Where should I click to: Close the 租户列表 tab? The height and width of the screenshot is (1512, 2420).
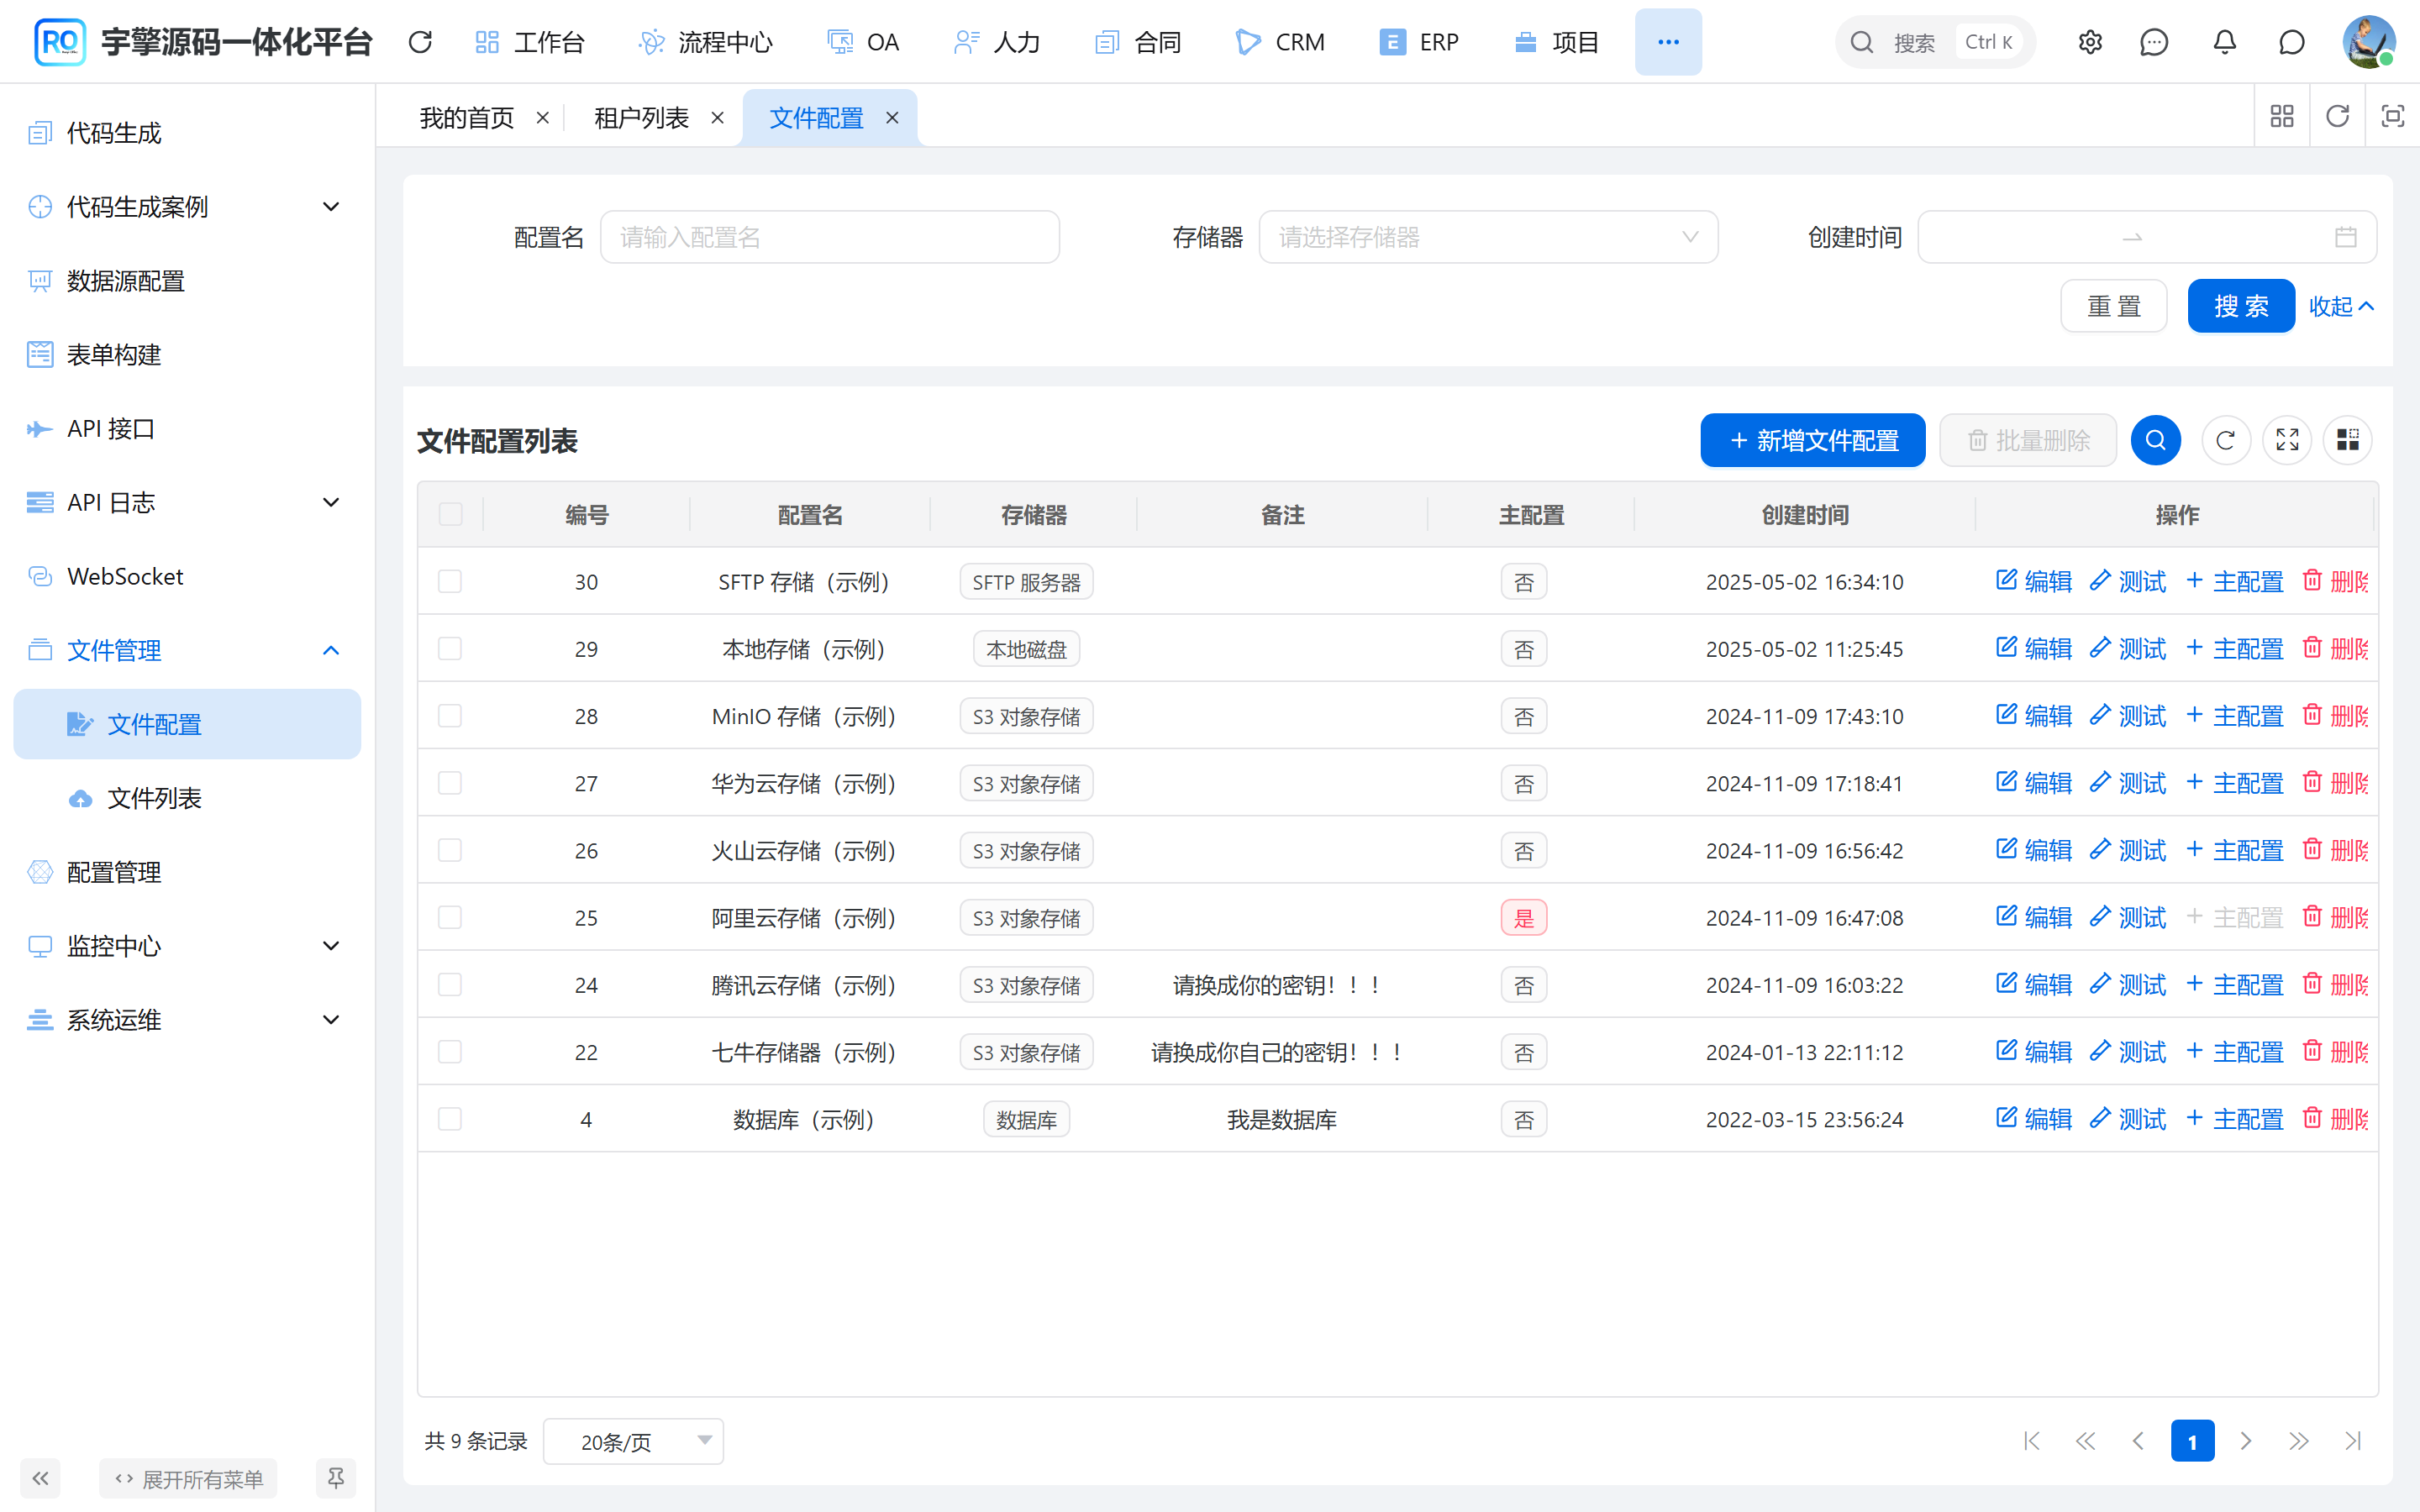tap(717, 118)
